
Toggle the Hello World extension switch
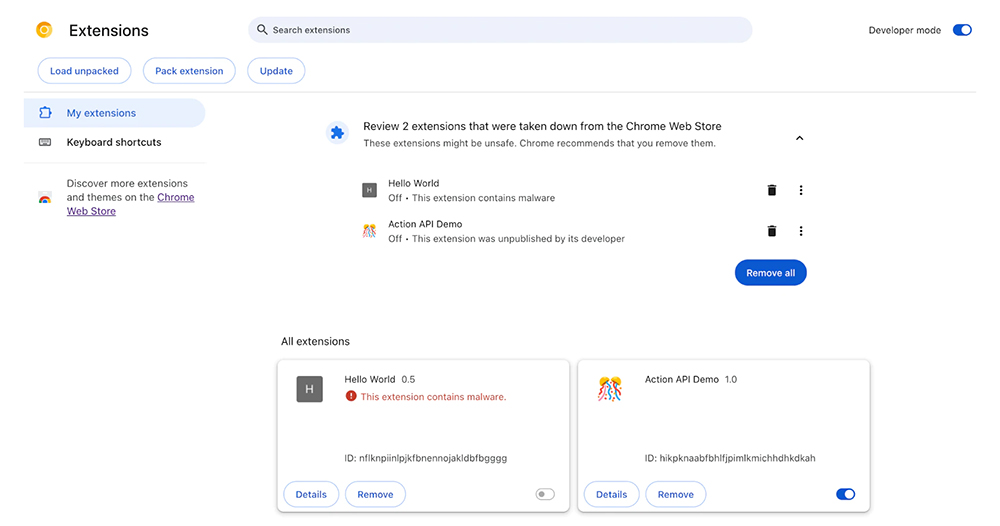[x=545, y=494]
